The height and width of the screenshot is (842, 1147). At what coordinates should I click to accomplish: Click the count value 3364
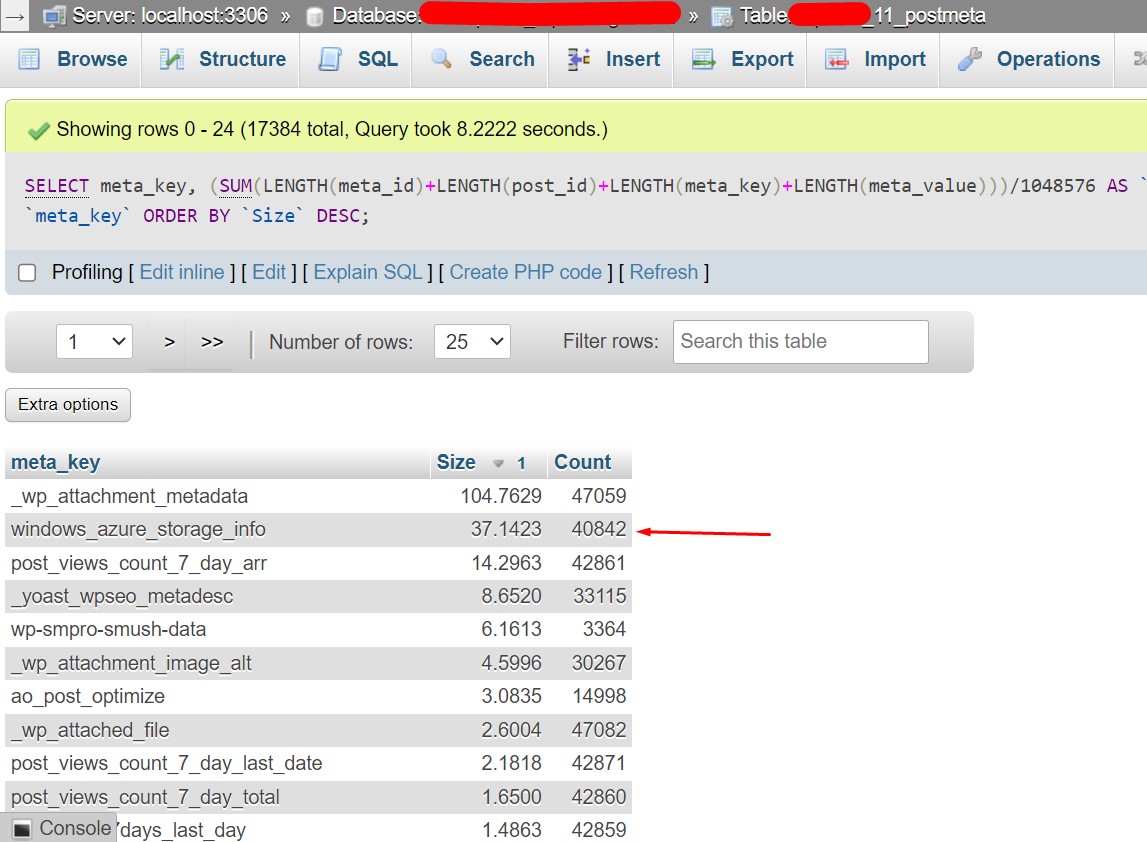[604, 629]
